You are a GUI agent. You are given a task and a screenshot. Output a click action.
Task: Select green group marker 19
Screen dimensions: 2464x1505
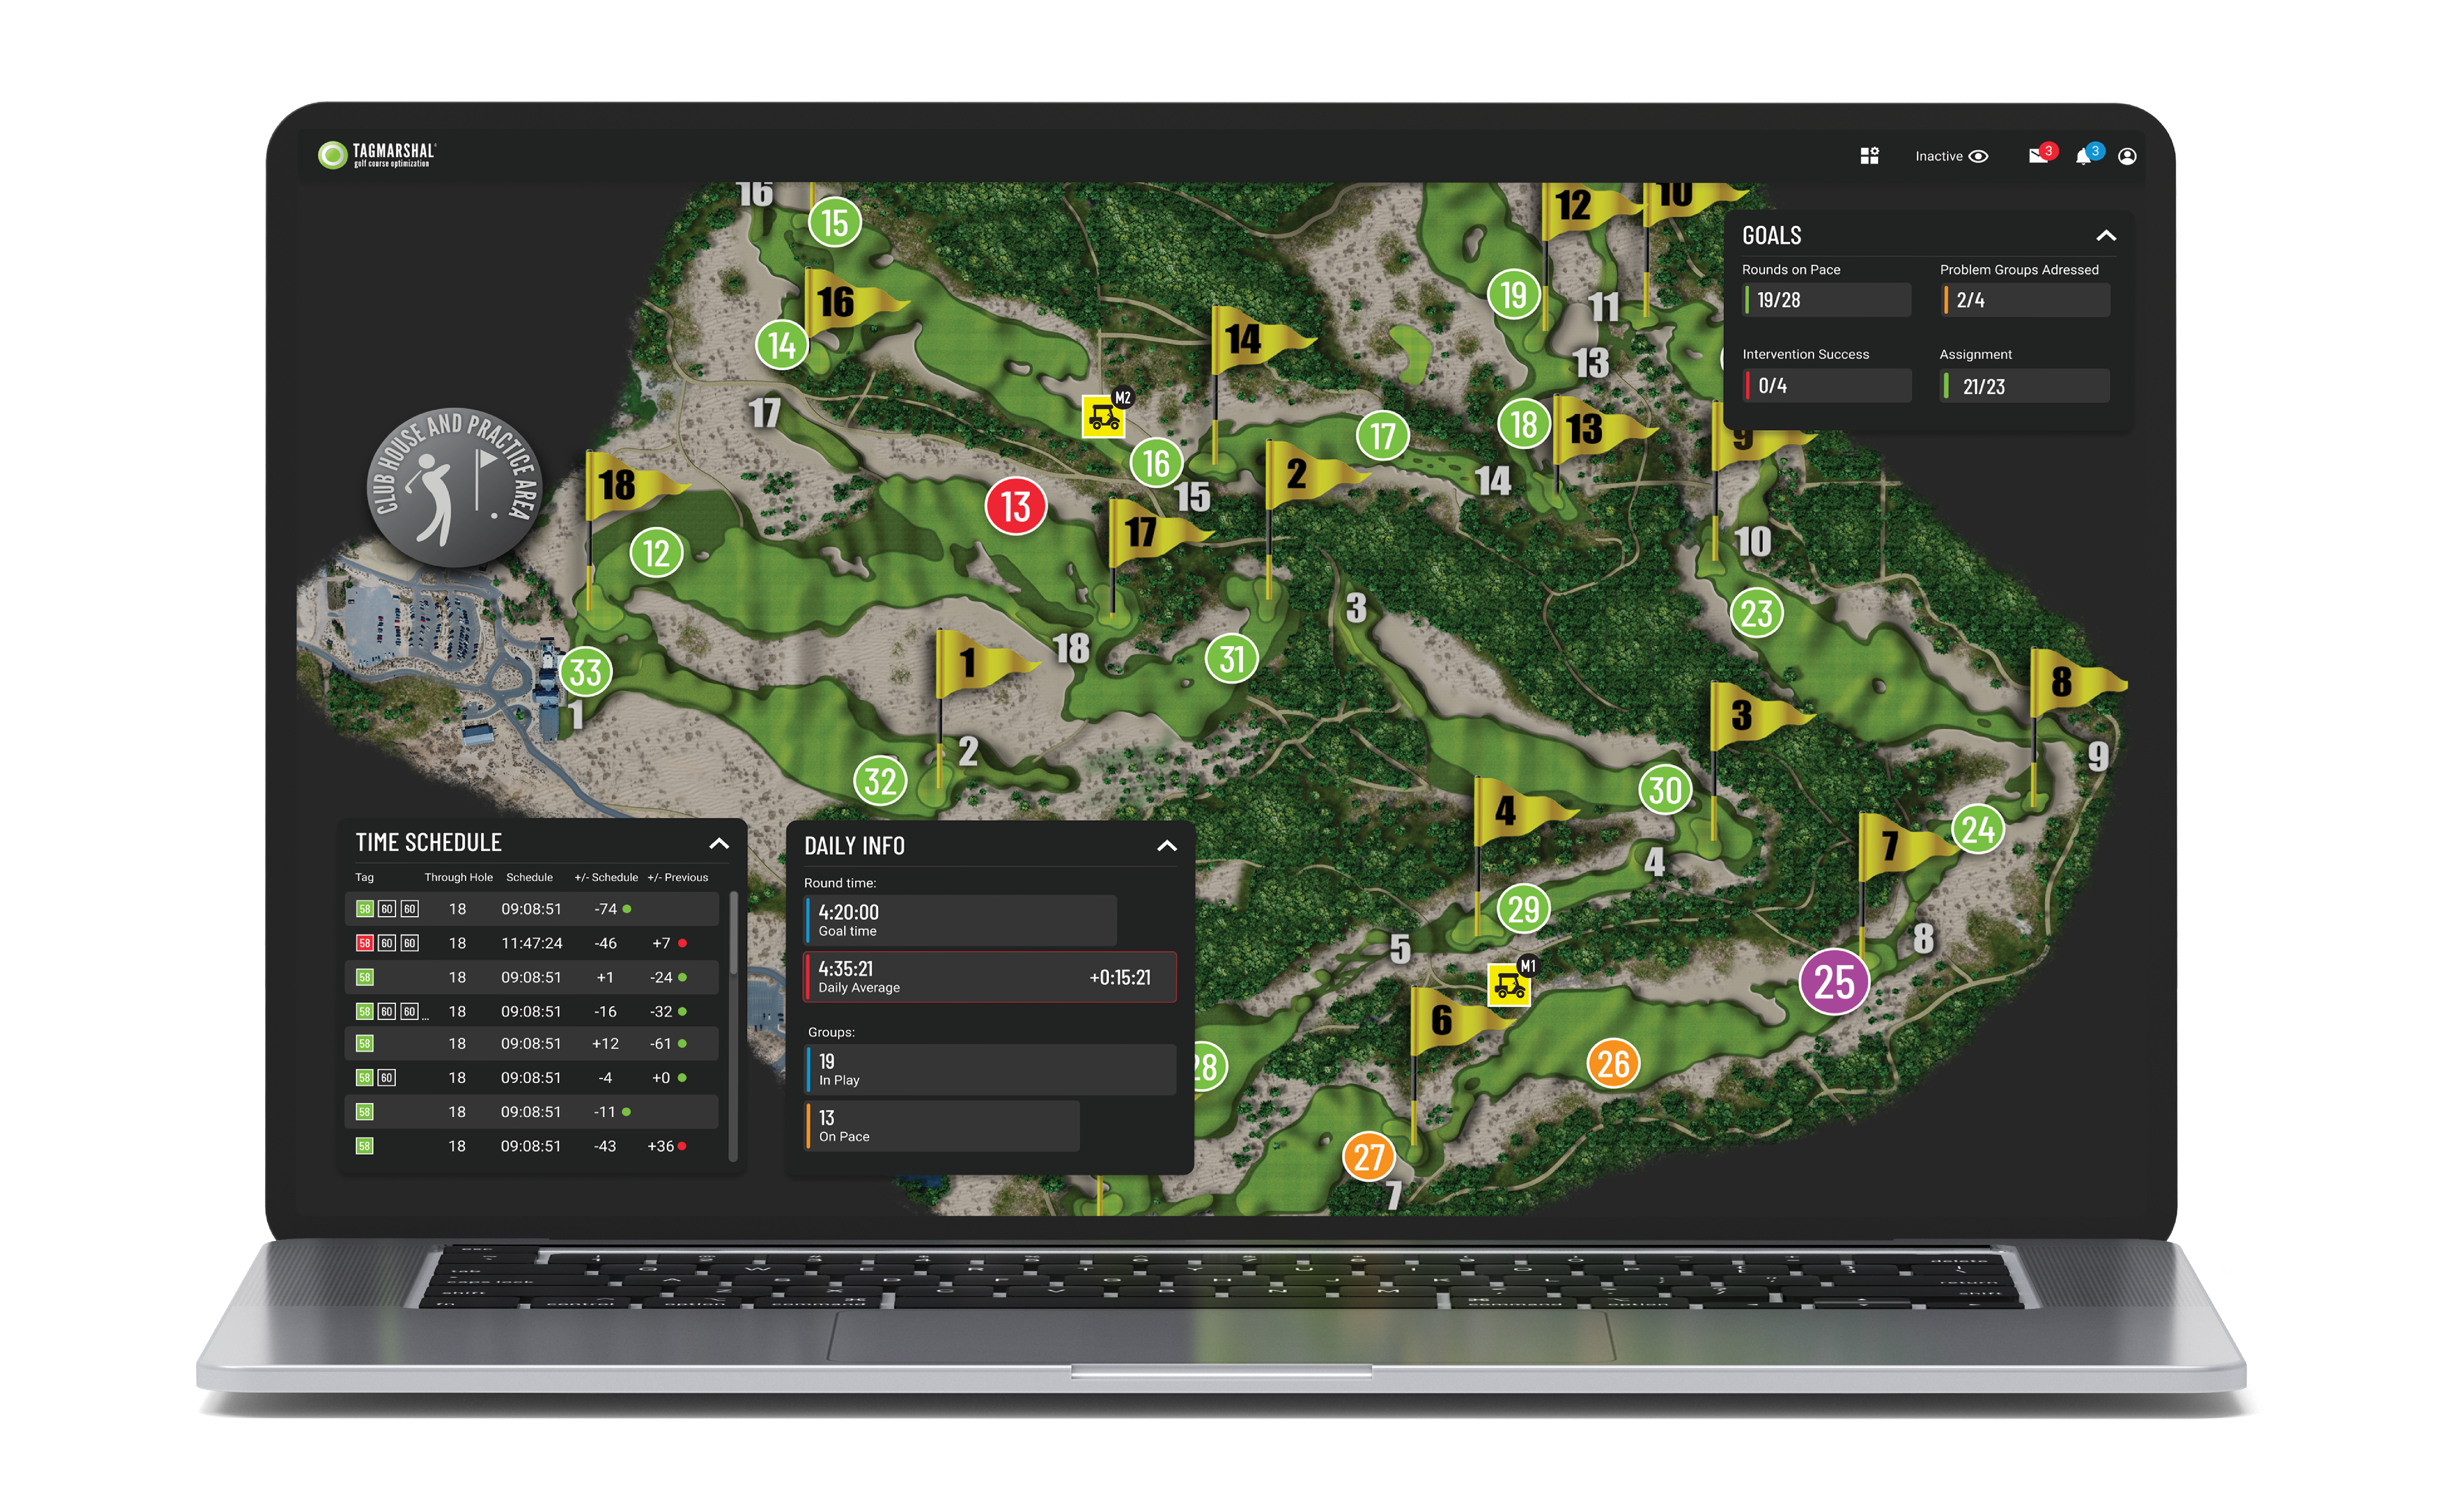coord(1513,294)
